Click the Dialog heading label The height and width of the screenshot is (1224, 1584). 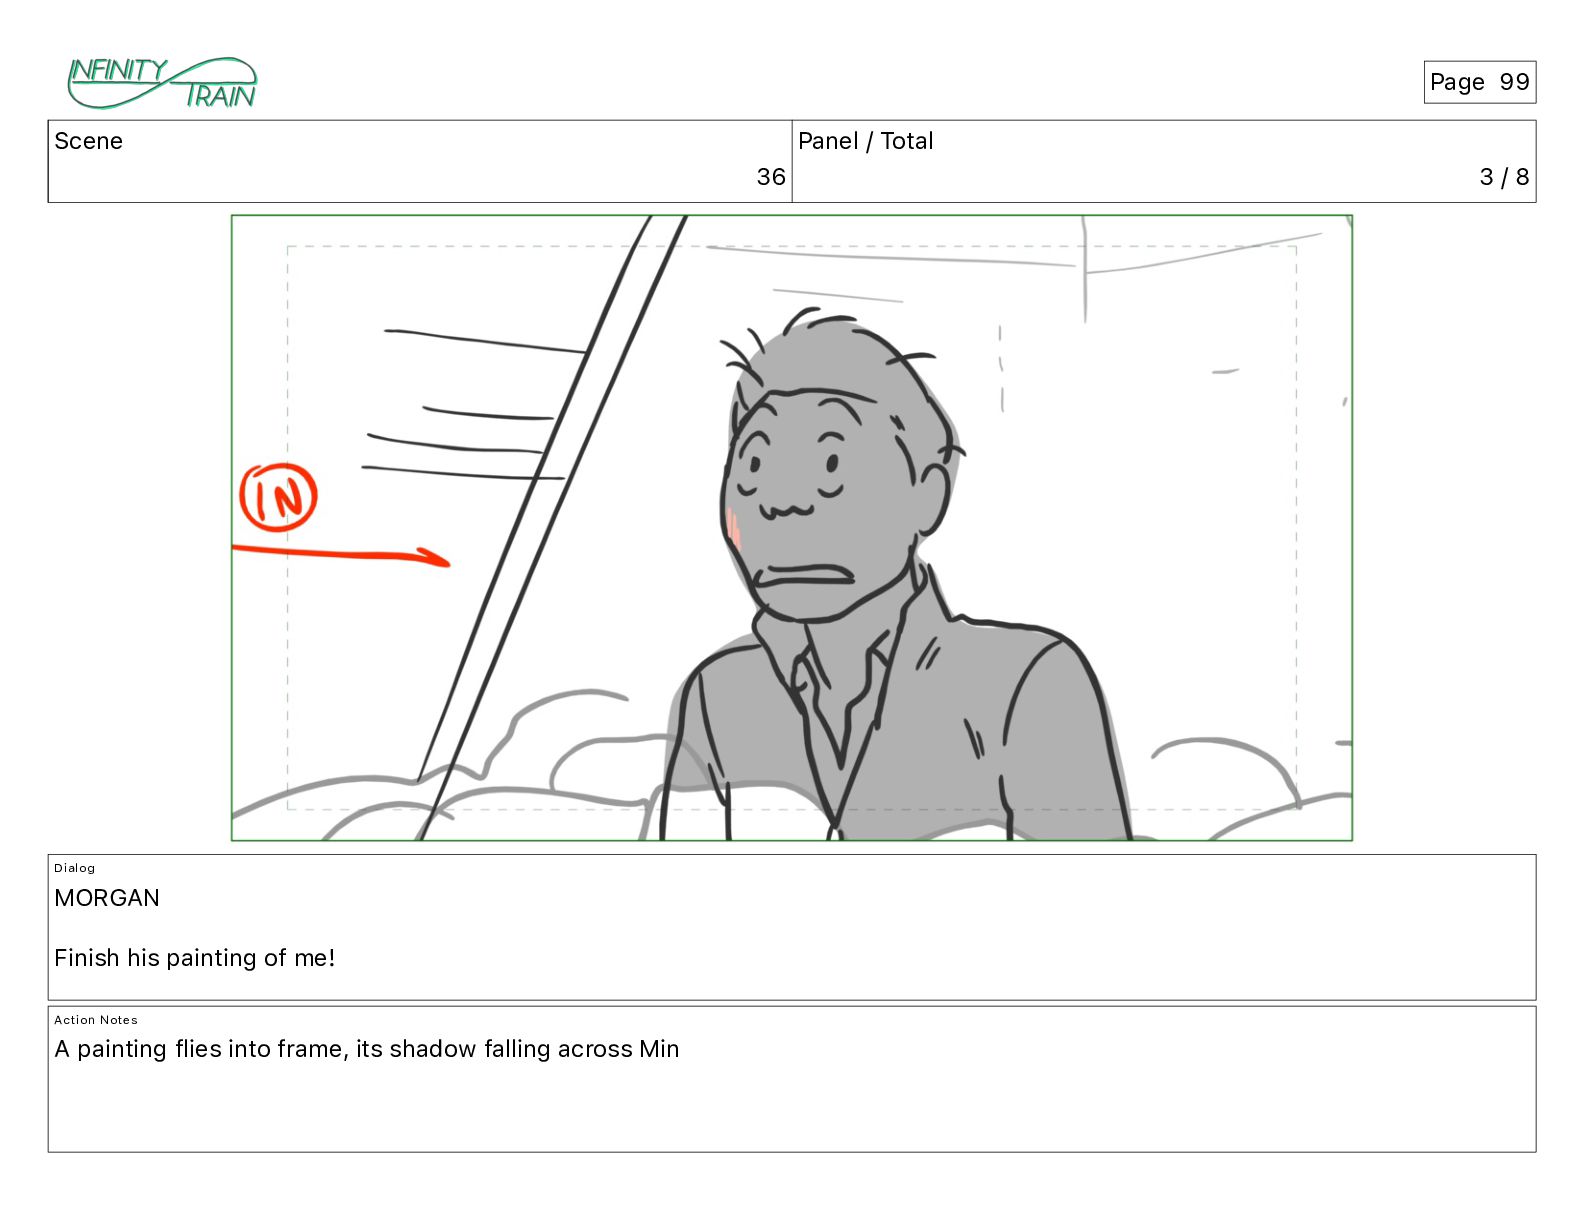click(75, 868)
